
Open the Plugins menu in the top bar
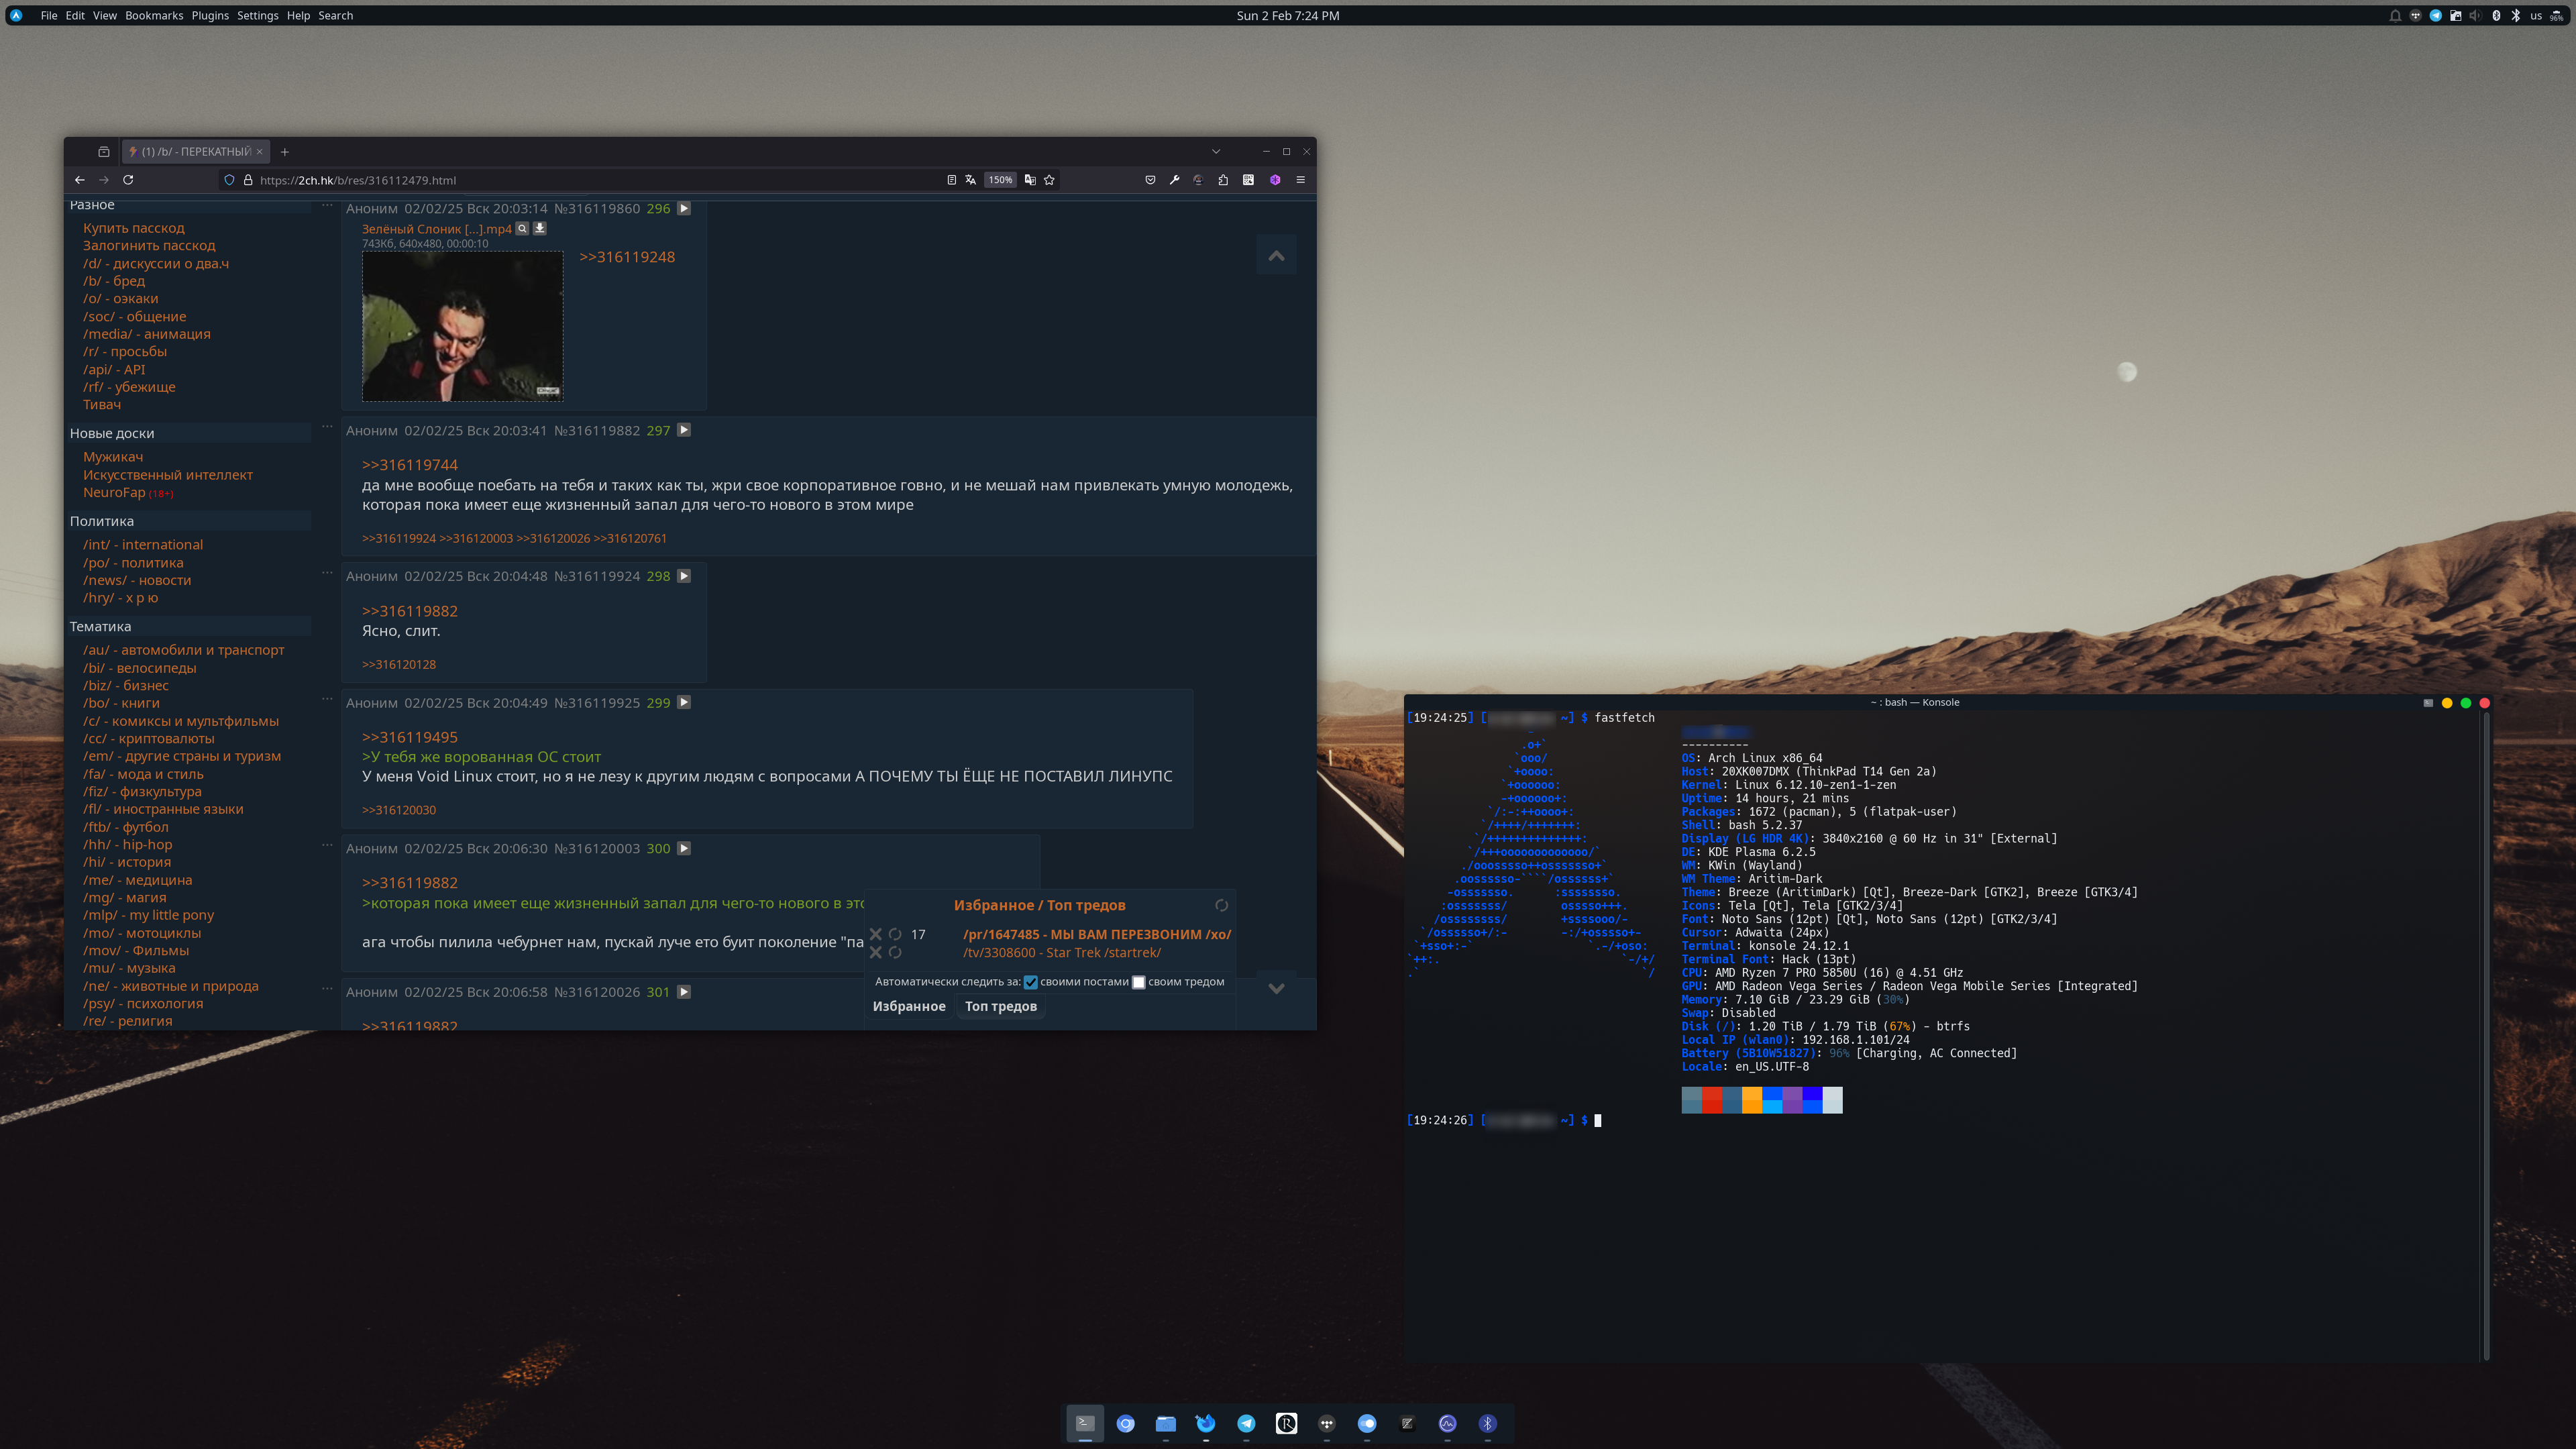[x=210, y=15]
